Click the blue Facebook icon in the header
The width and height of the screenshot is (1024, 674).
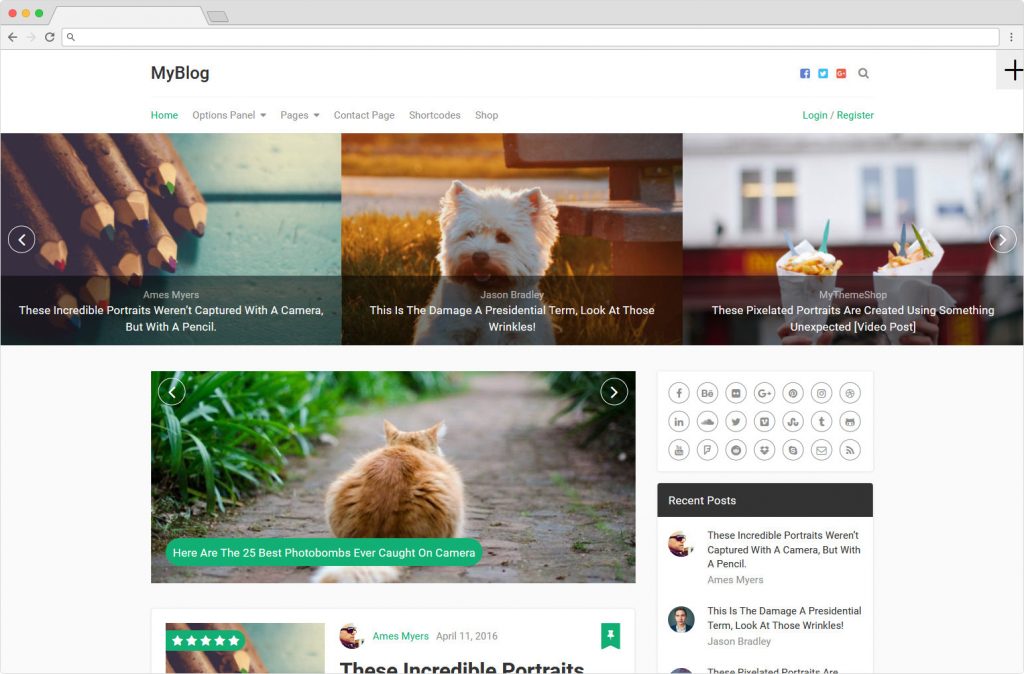click(x=805, y=73)
